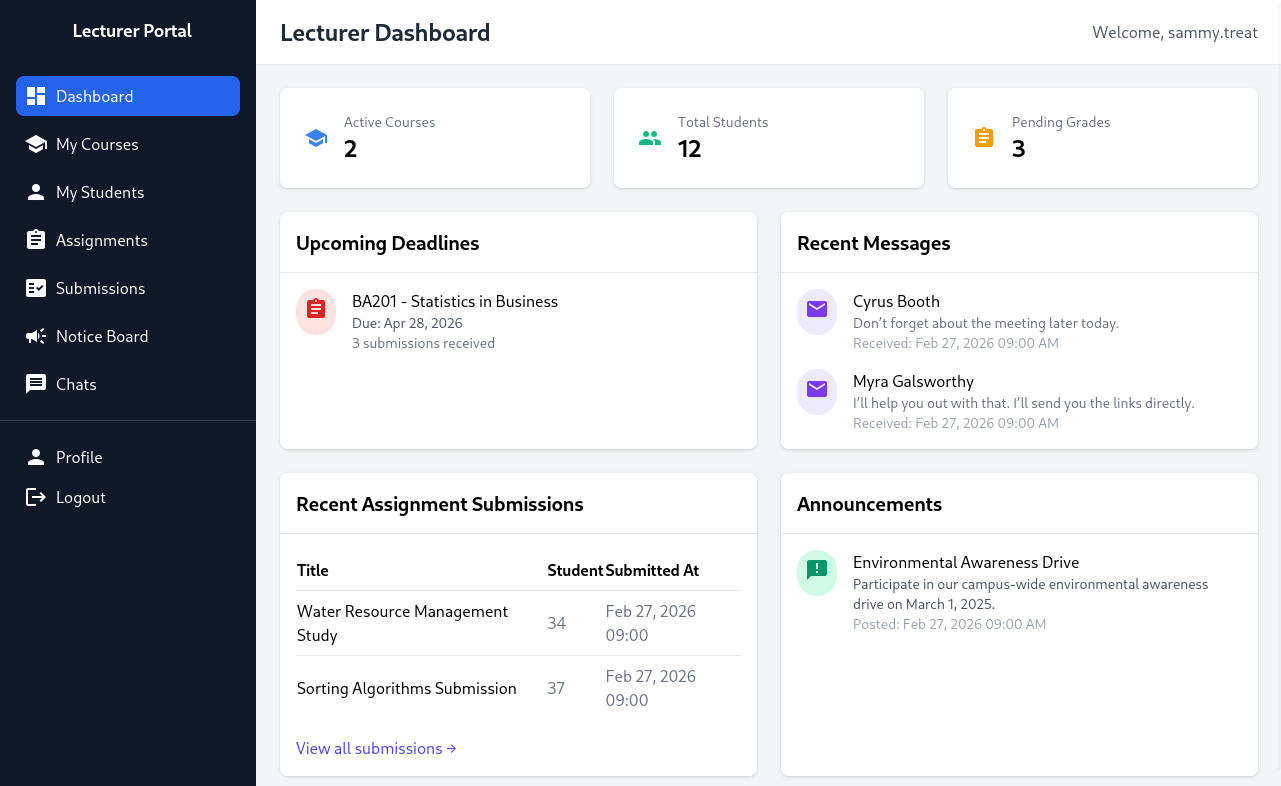Click the red clipboard icon beside BA201 deadline

pos(316,311)
